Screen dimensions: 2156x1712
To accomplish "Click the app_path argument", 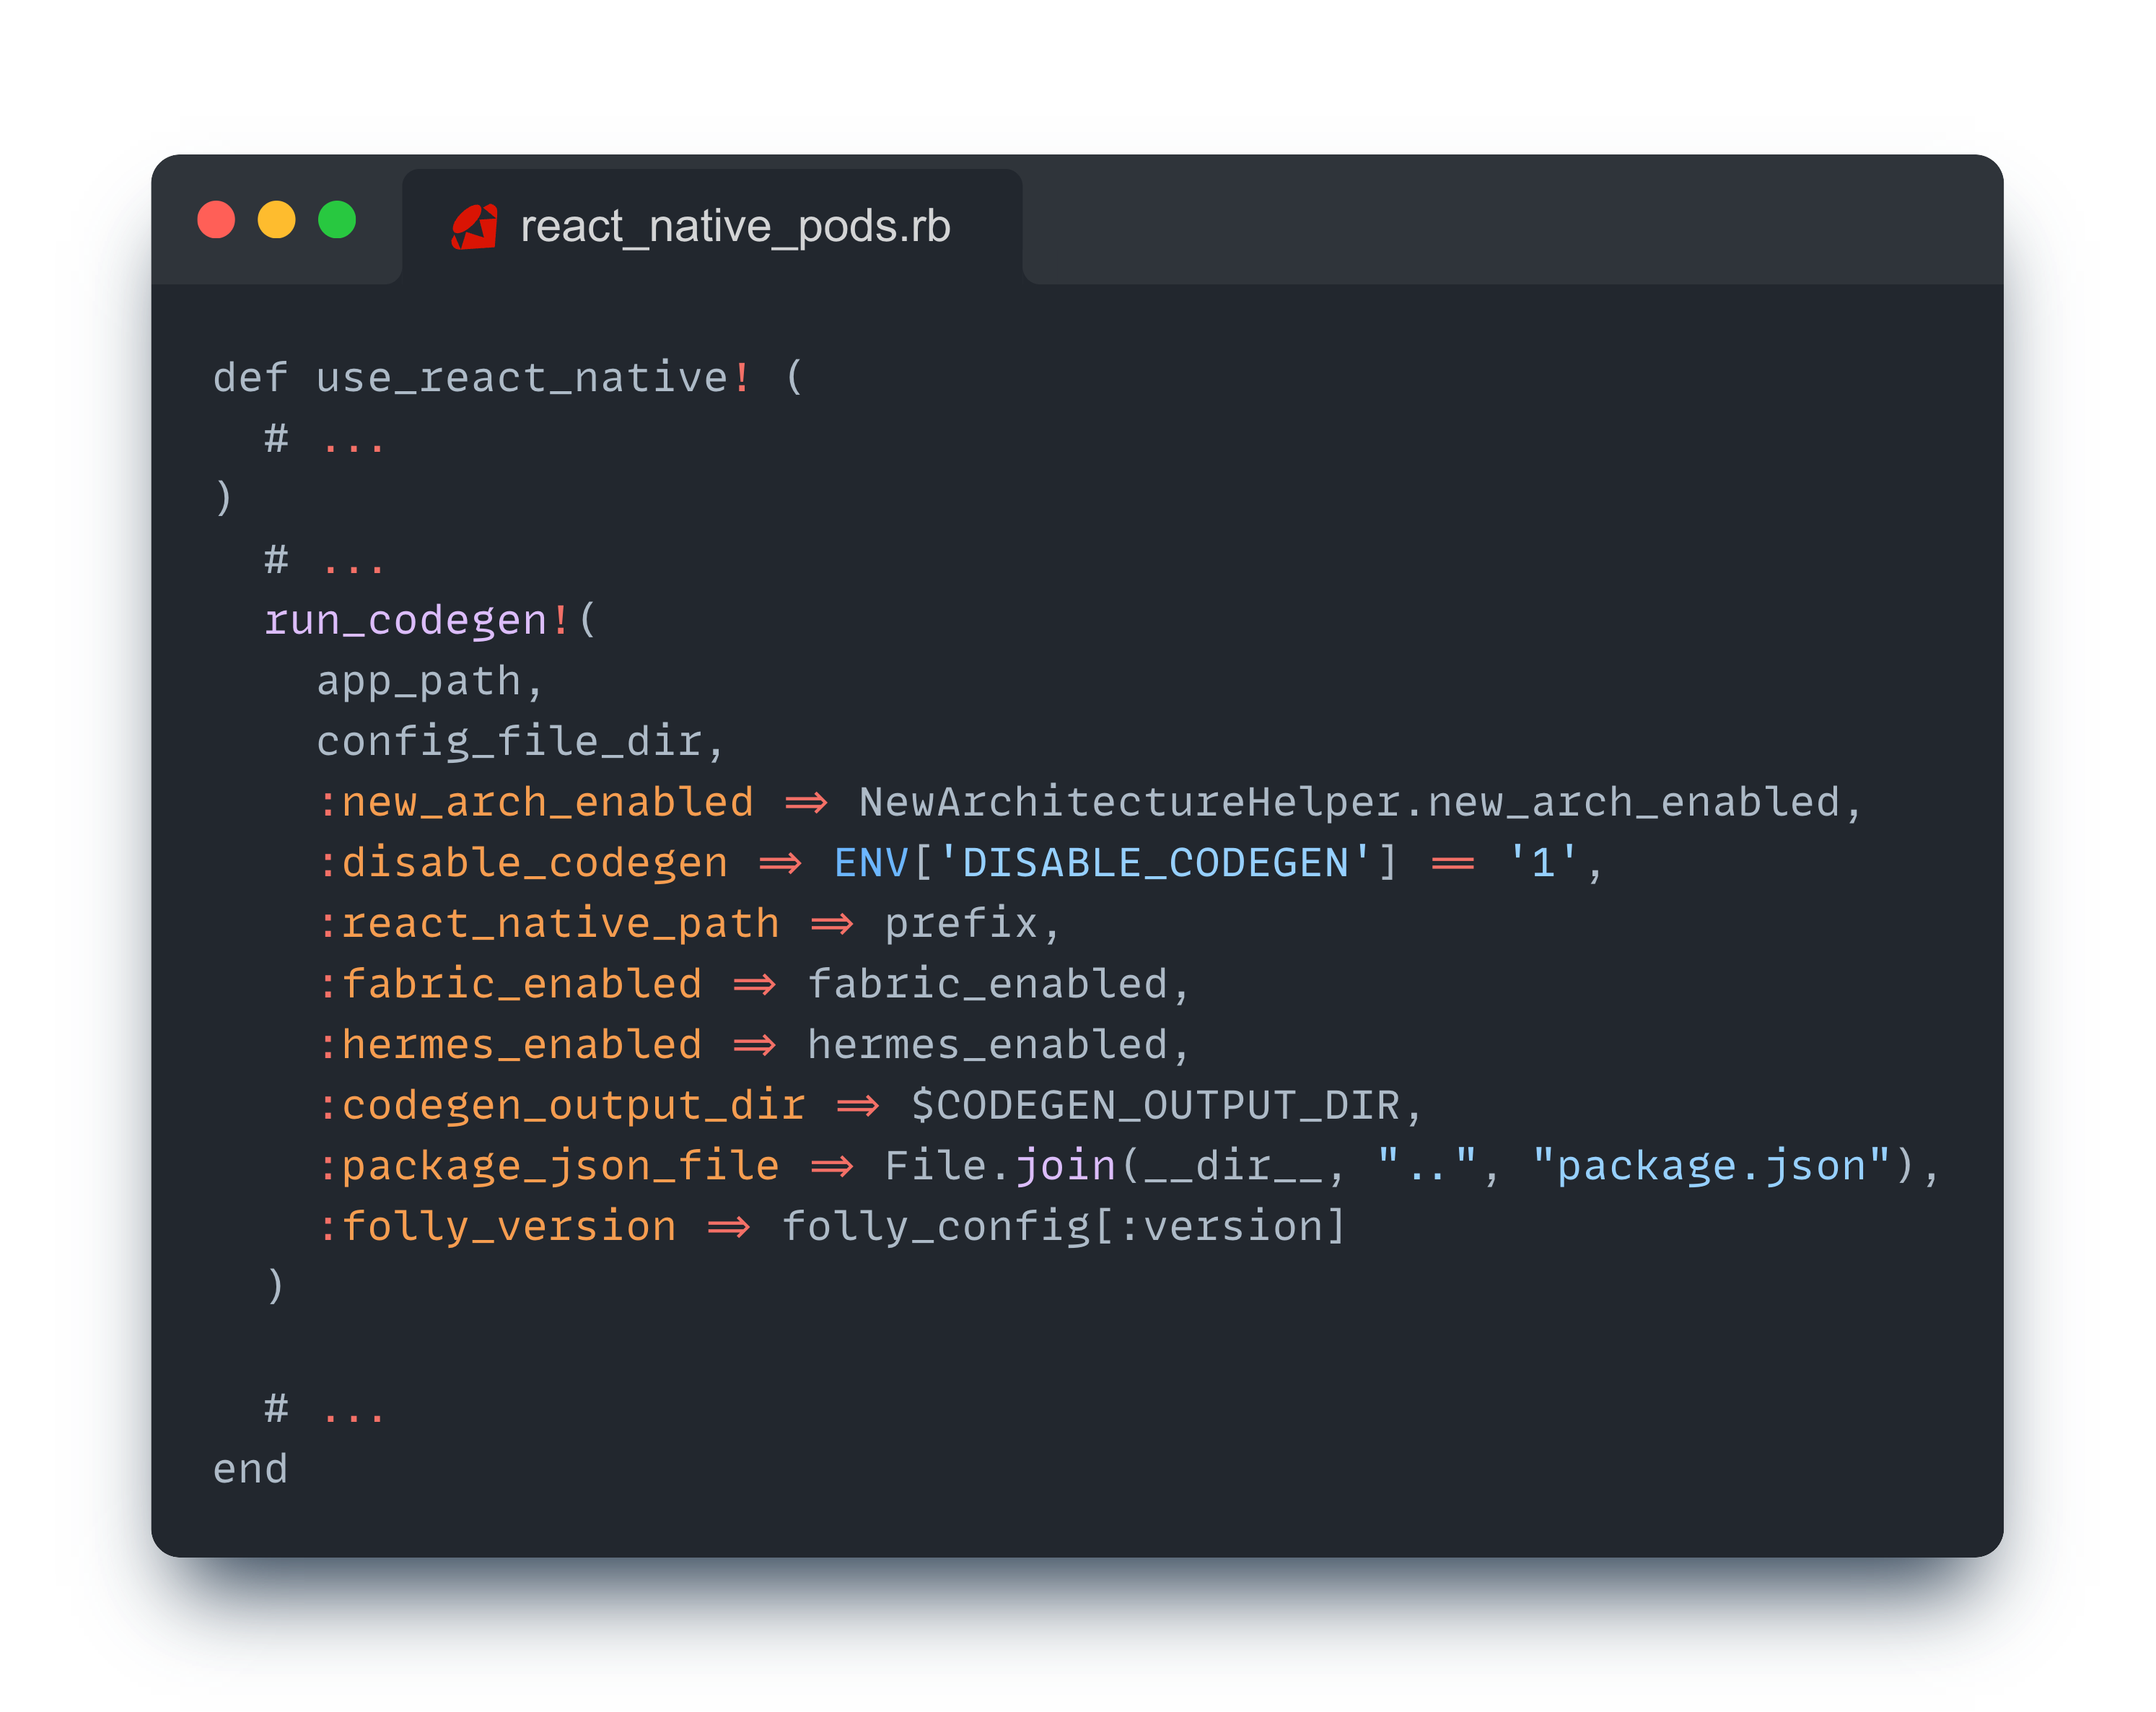I will [420, 682].
